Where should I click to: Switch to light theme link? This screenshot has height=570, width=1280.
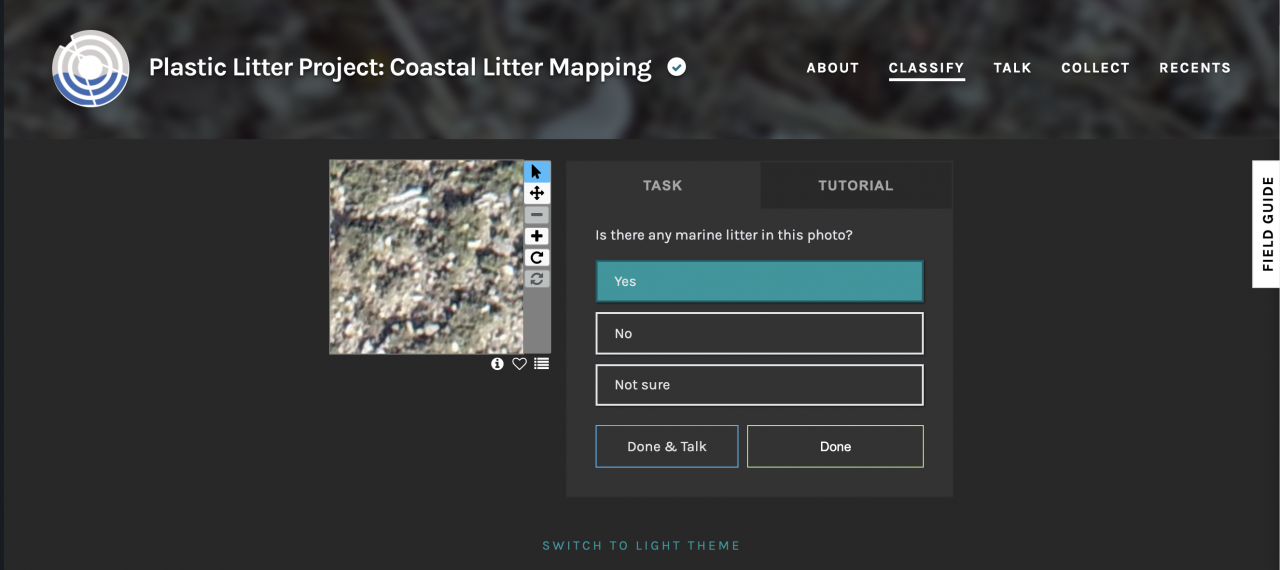[641, 546]
